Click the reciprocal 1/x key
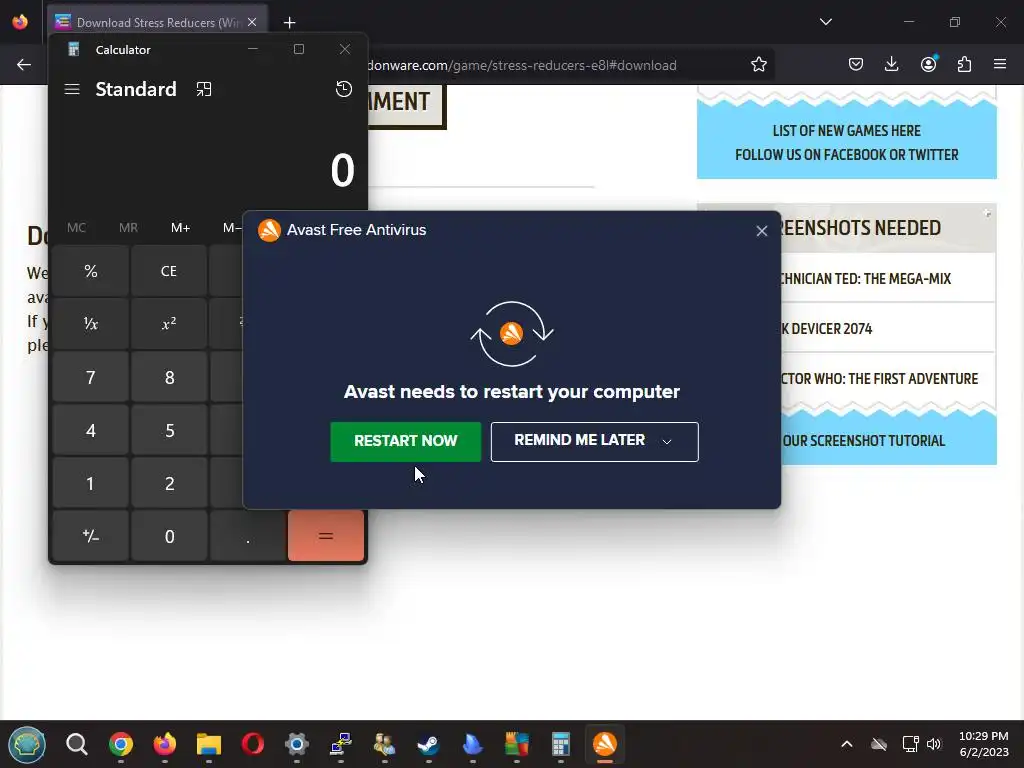Viewport: 1024px width, 768px height. pyautogui.click(x=91, y=324)
